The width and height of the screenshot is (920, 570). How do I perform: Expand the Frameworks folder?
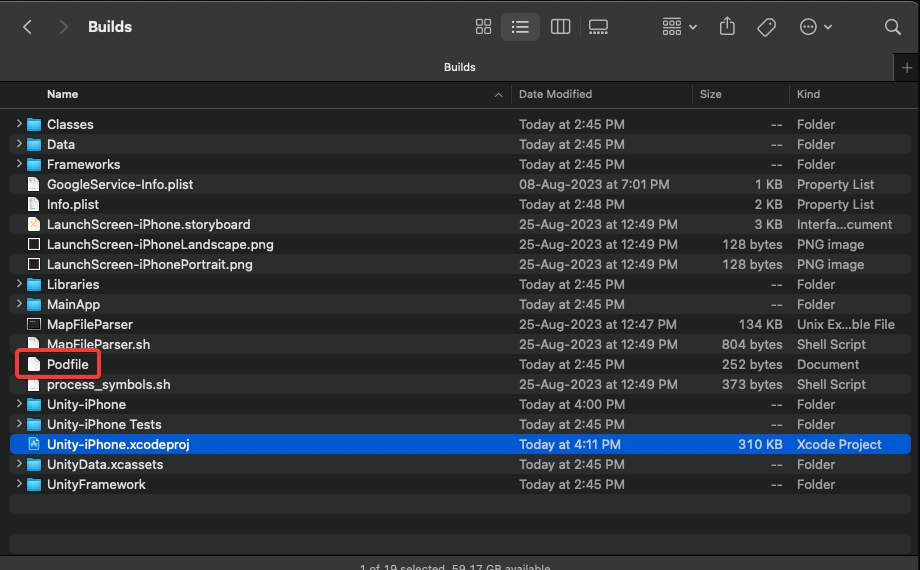point(19,164)
